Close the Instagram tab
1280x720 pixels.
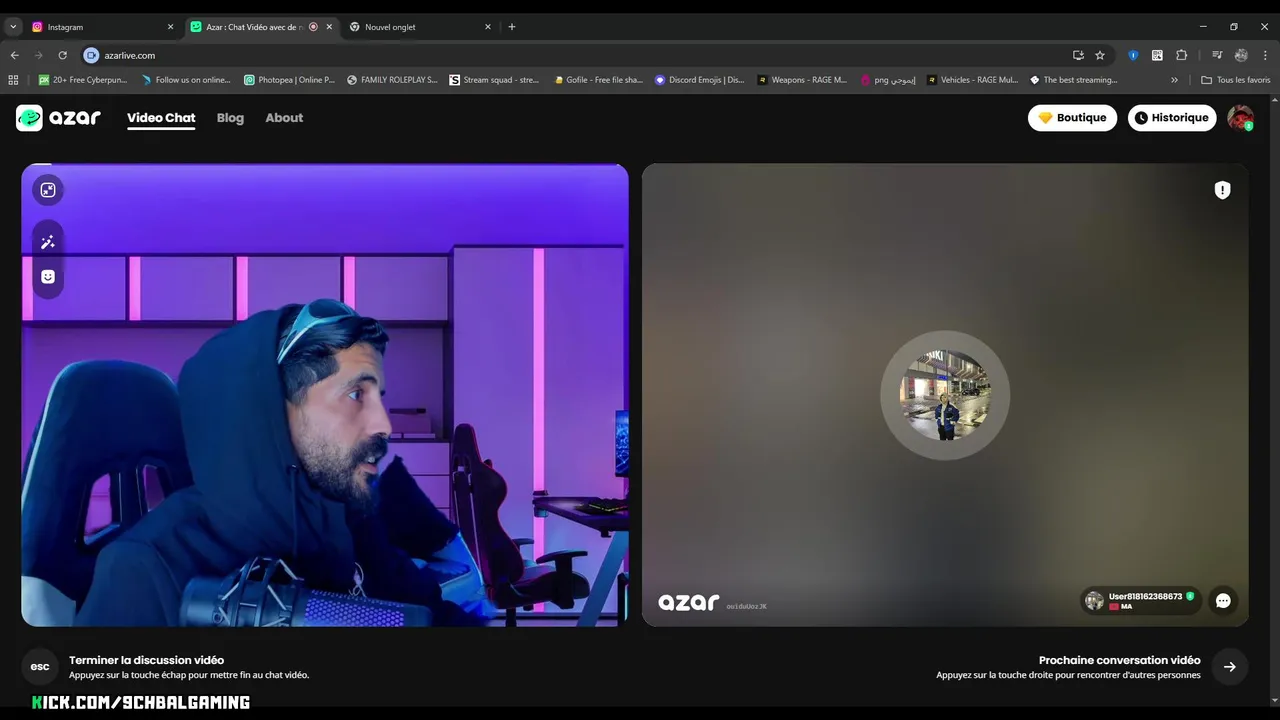click(170, 27)
